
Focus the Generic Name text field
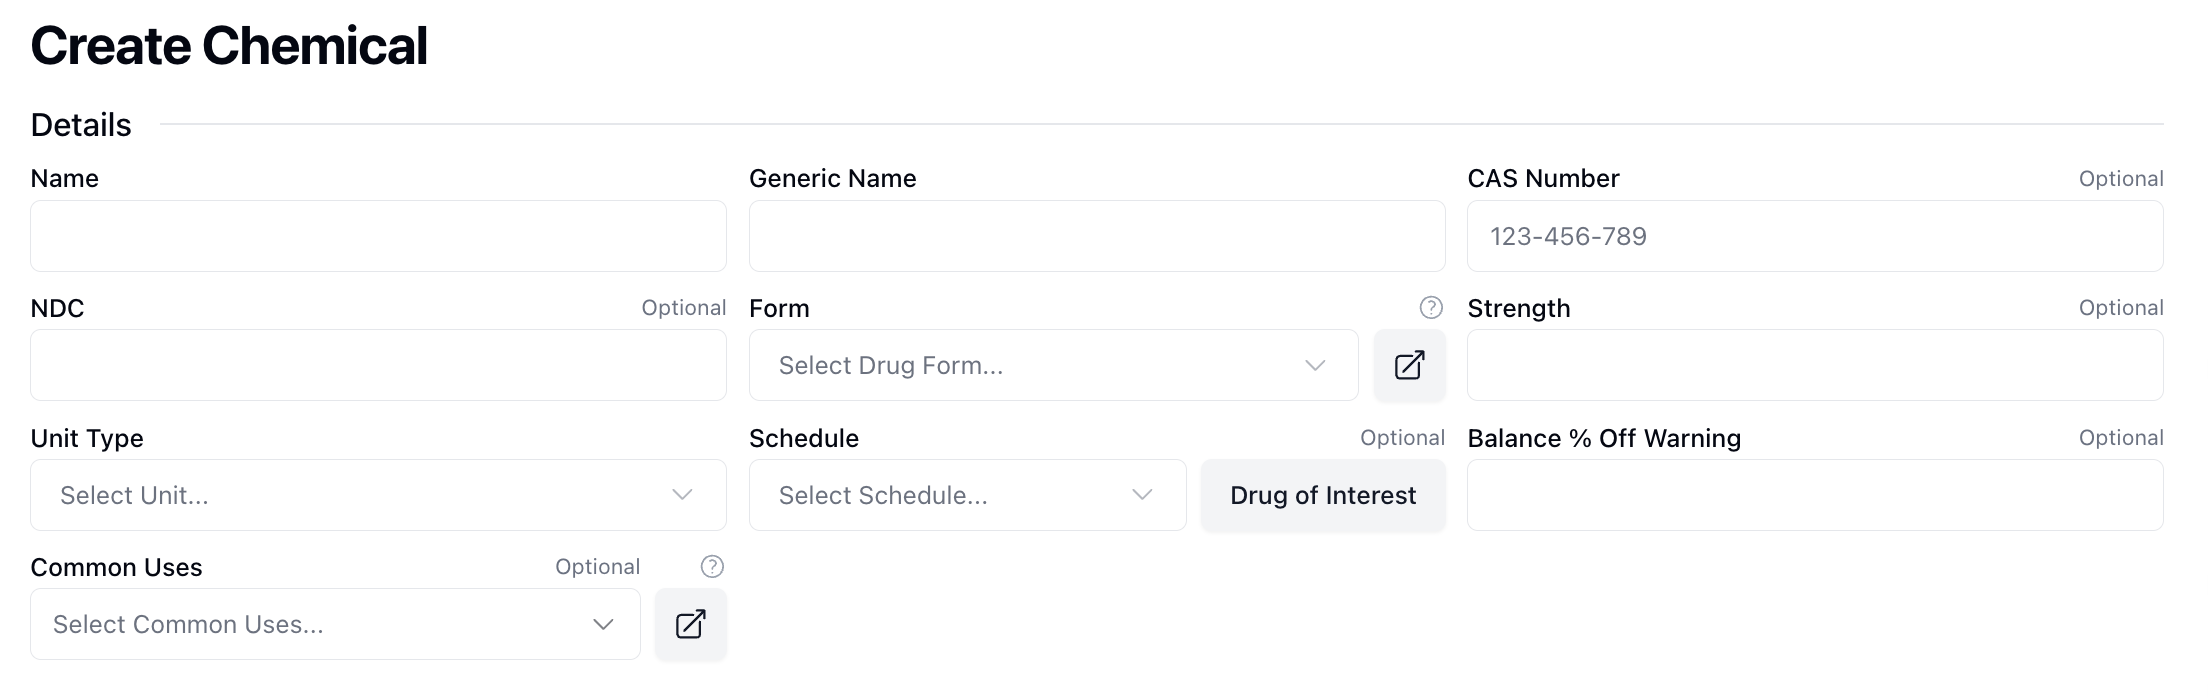click(1096, 236)
